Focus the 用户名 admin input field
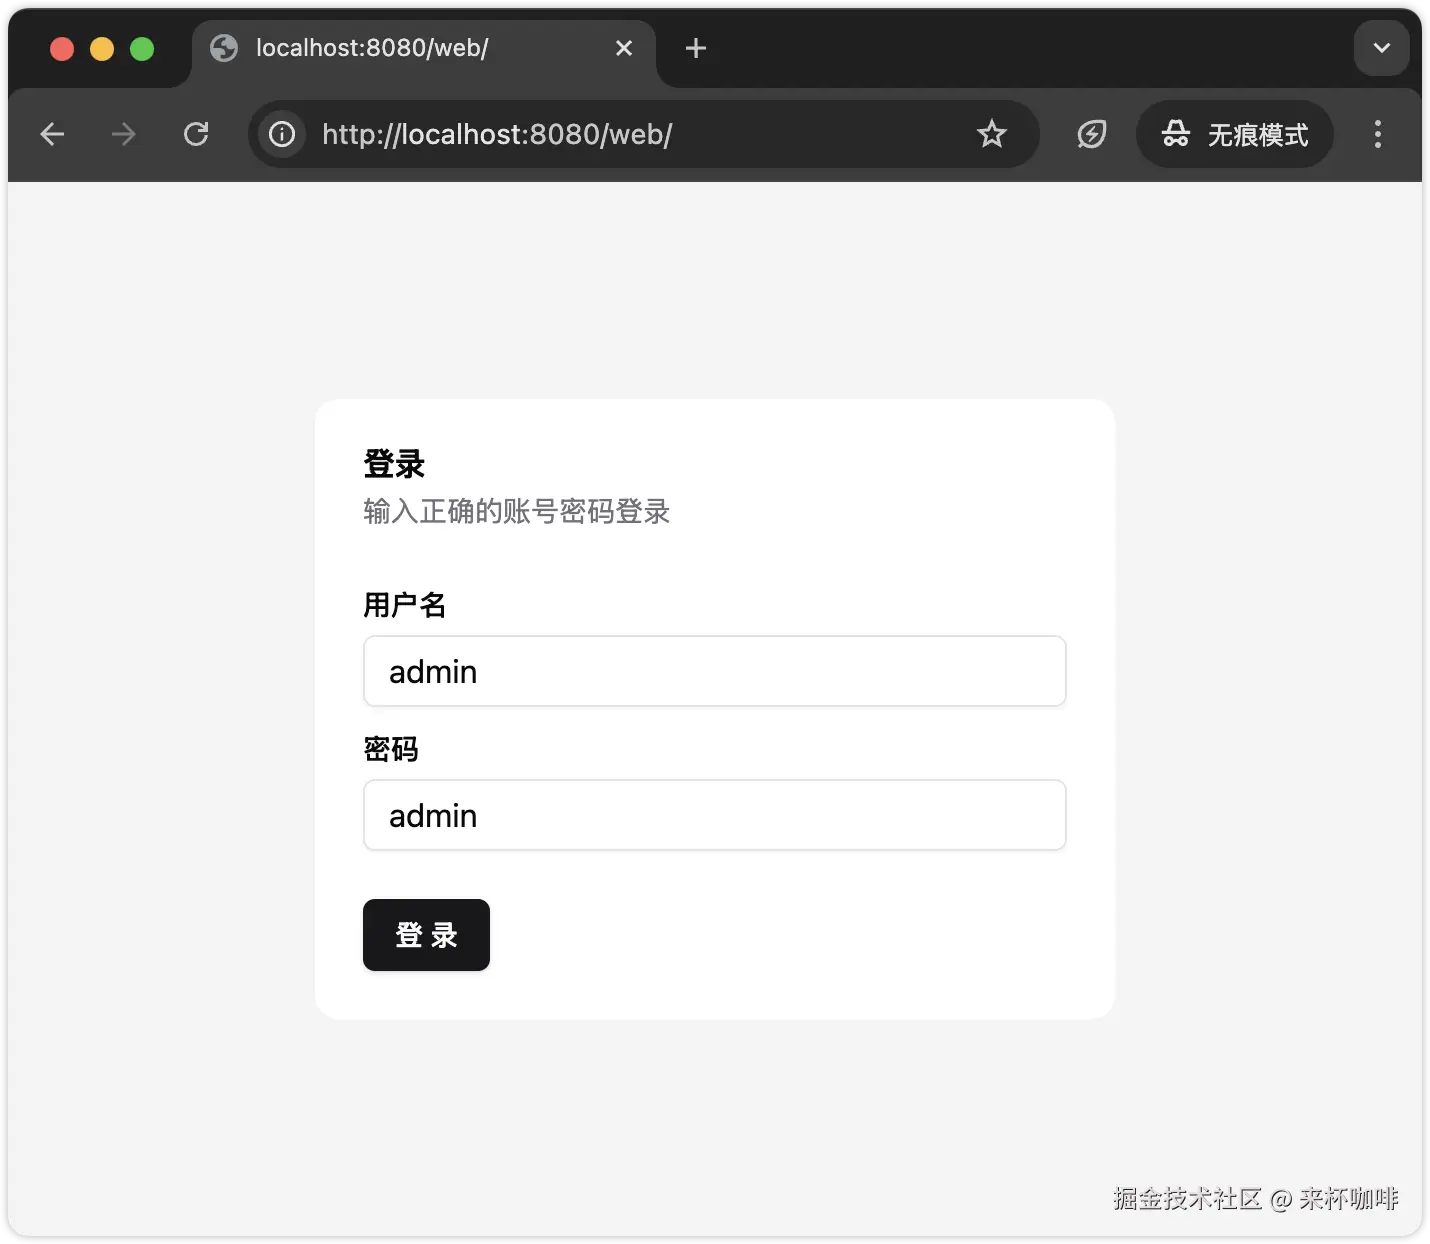This screenshot has width=1430, height=1244. click(714, 671)
